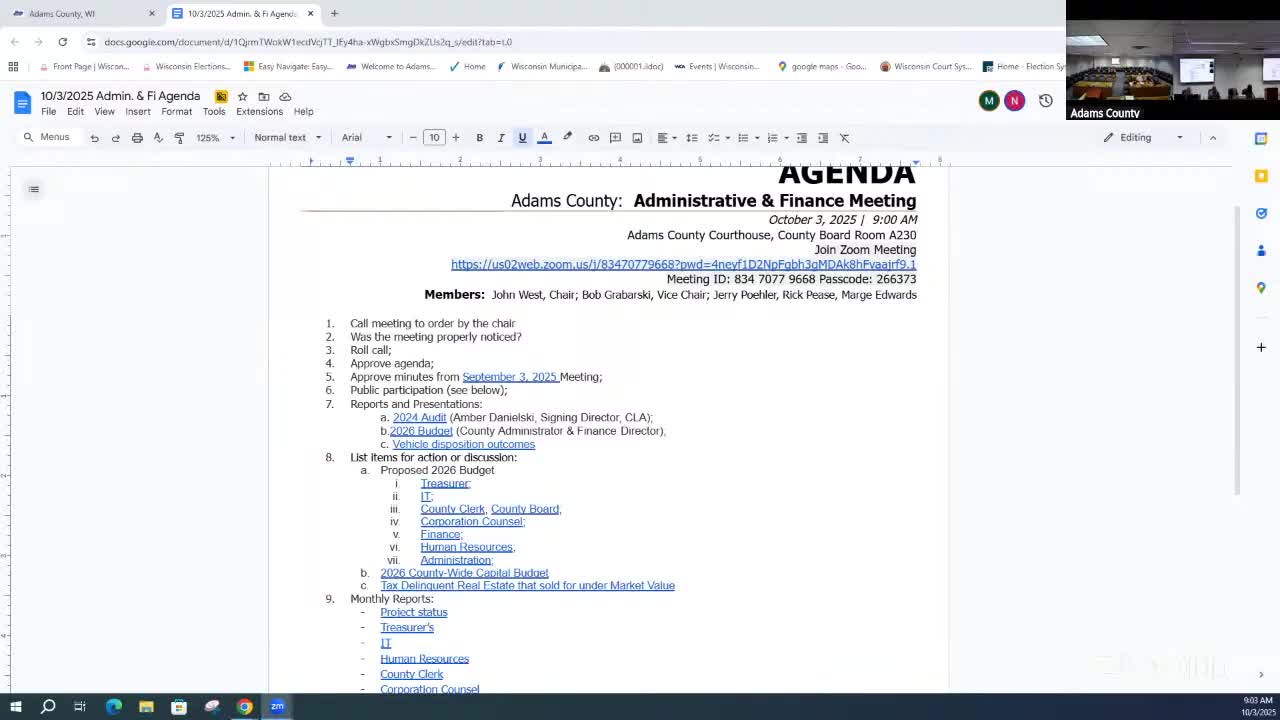Click the Print icon in toolbar
The height and width of the screenshot is (720, 1280).
click(137, 138)
